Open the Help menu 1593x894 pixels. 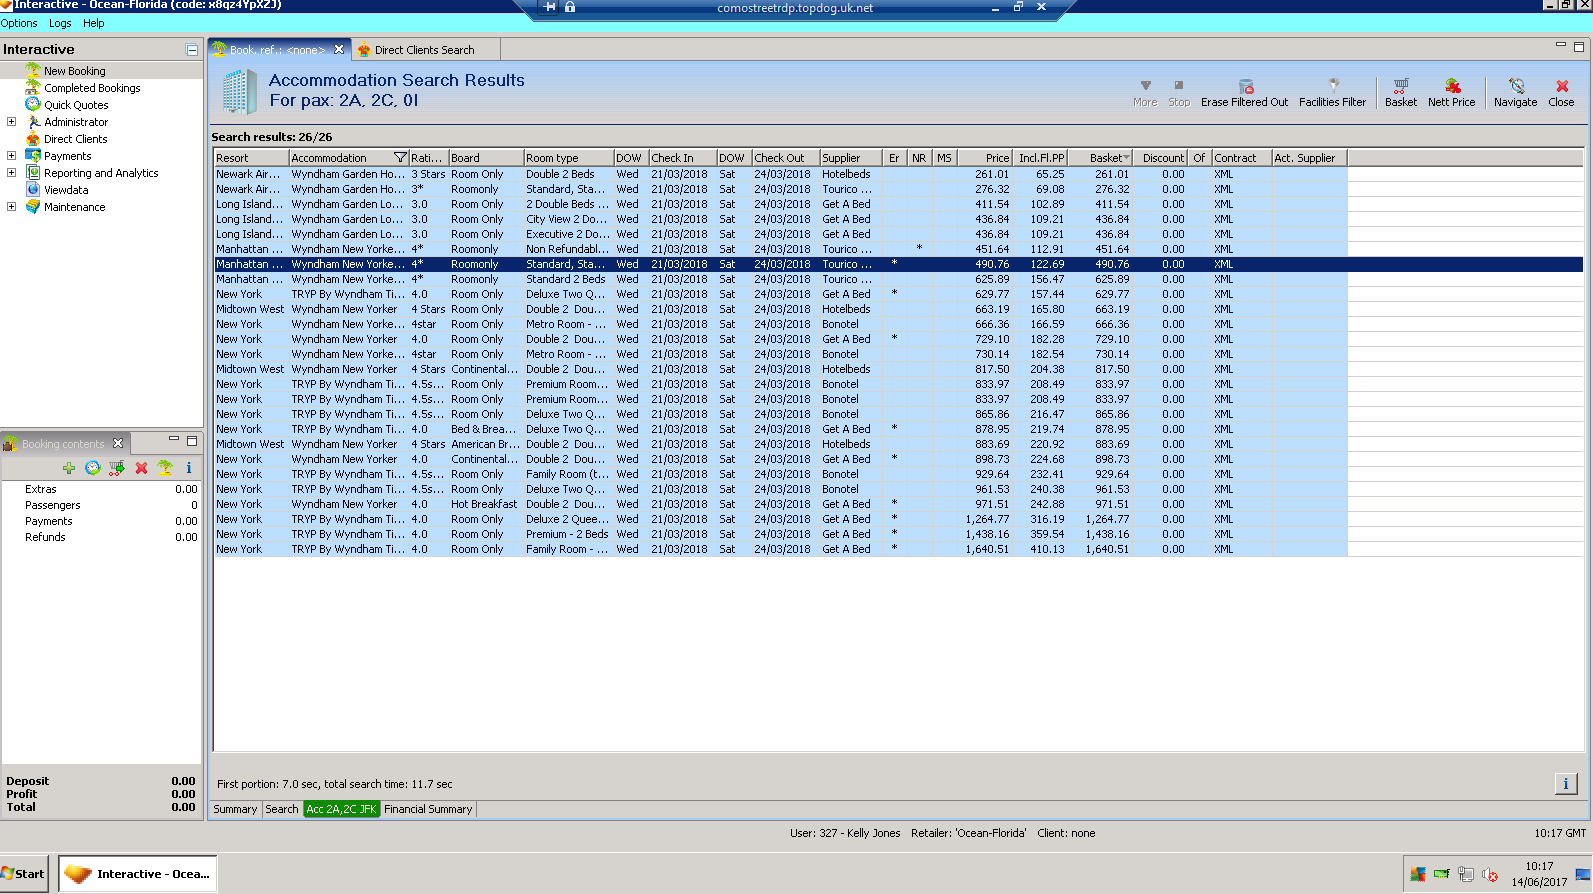point(94,23)
